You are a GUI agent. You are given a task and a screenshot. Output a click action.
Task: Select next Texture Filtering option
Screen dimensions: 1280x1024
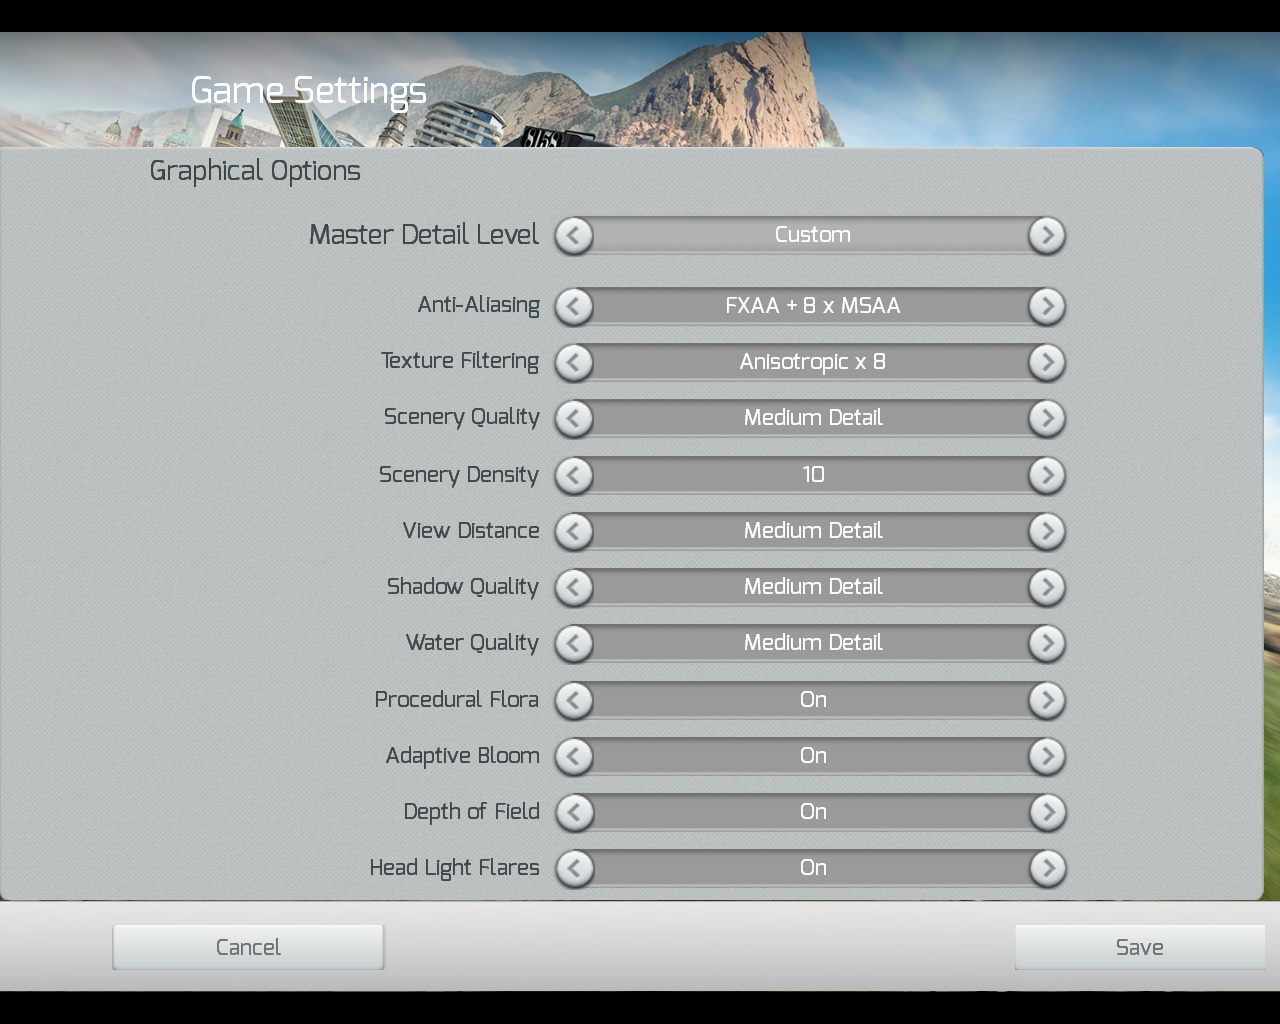pyautogui.click(x=1047, y=363)
